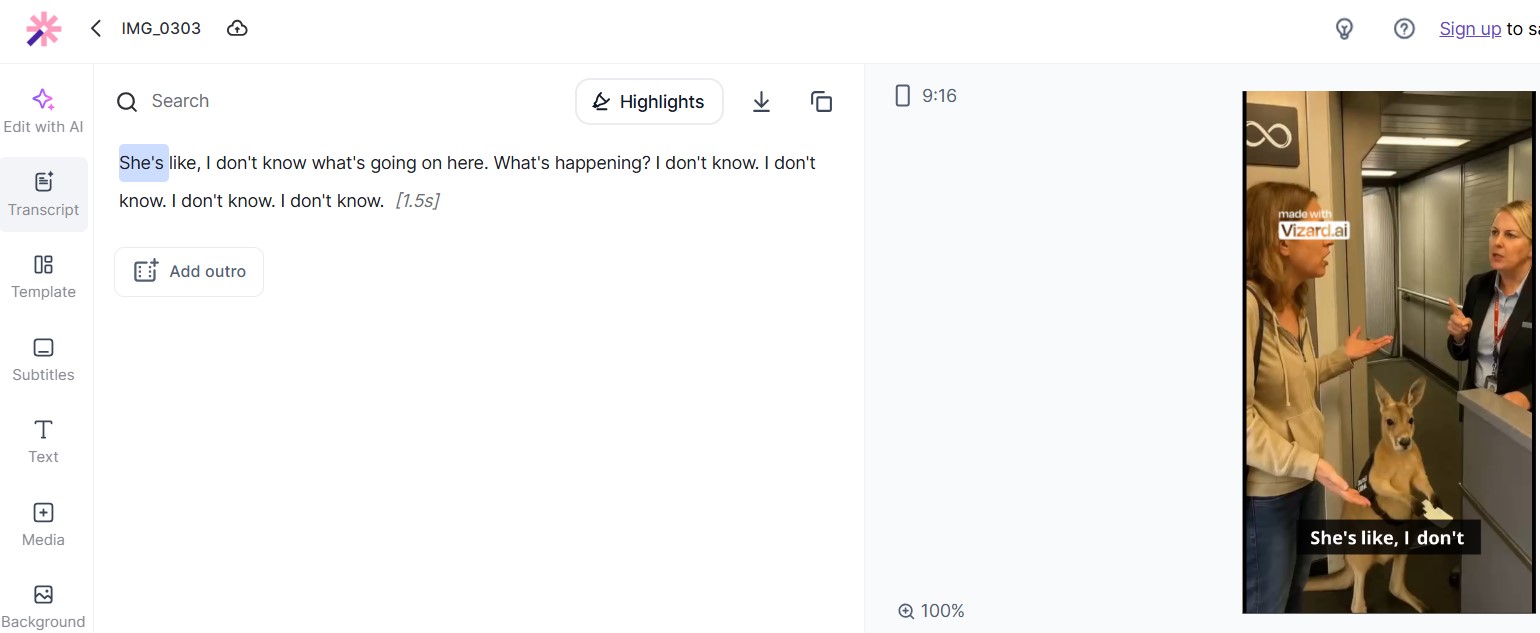1540x633 pixels.
Task: Open the 100% zoom level control
Action: click(931, 611)
